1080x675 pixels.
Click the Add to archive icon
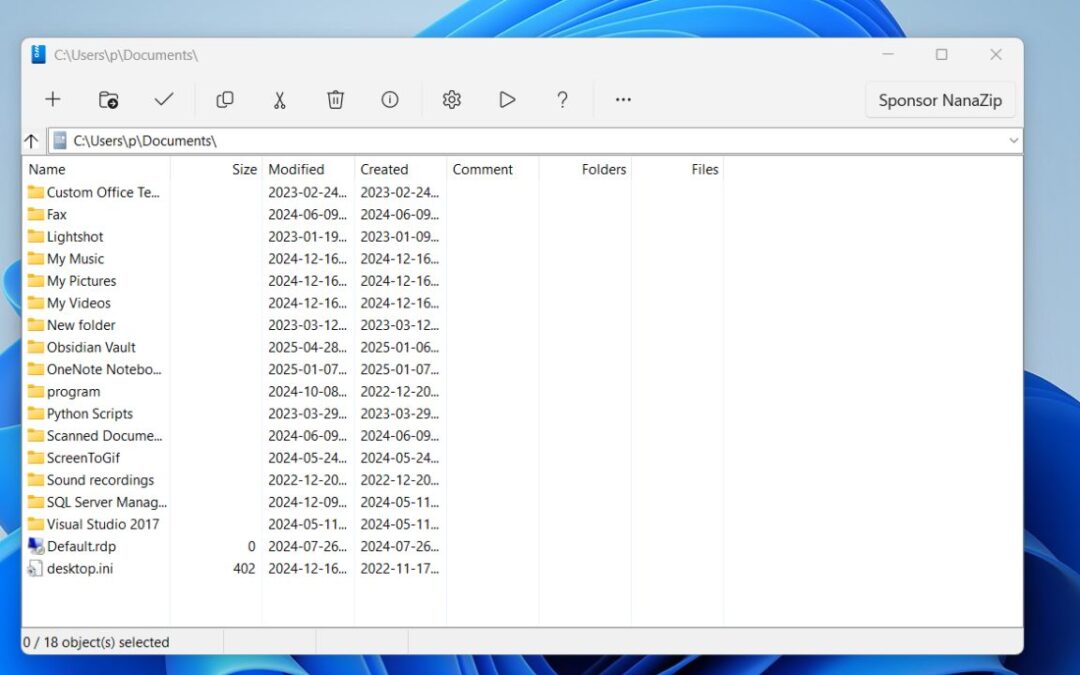tap(52, 99)
